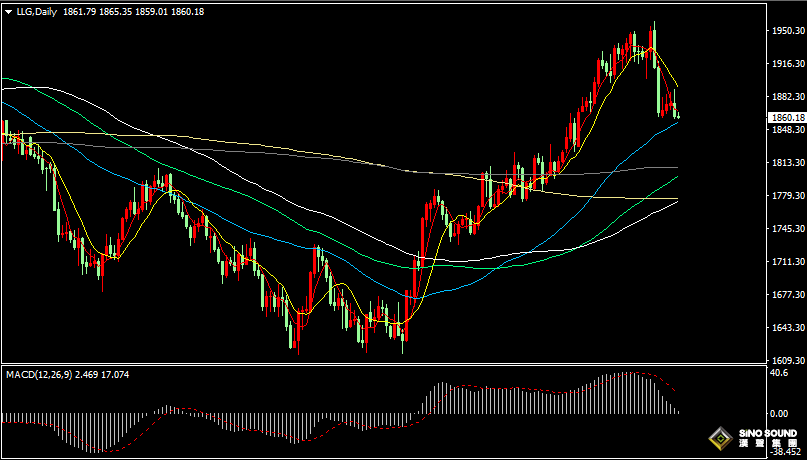Screen dimensions: 807x460
Task: Click the 1882.30 price axis label
Action: [788, 97]
